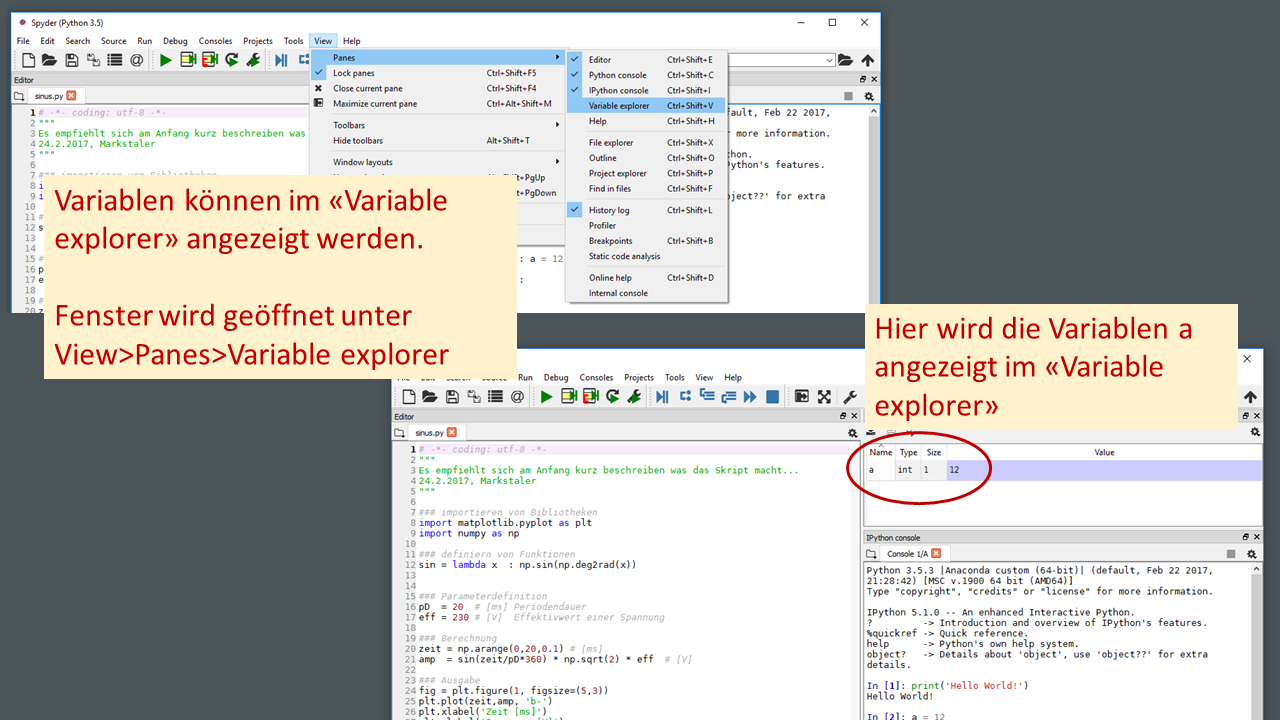Click Variable explorer options gear icon
The height and width of the screenshot is (720, 1280).
[x=1255, y=433]
